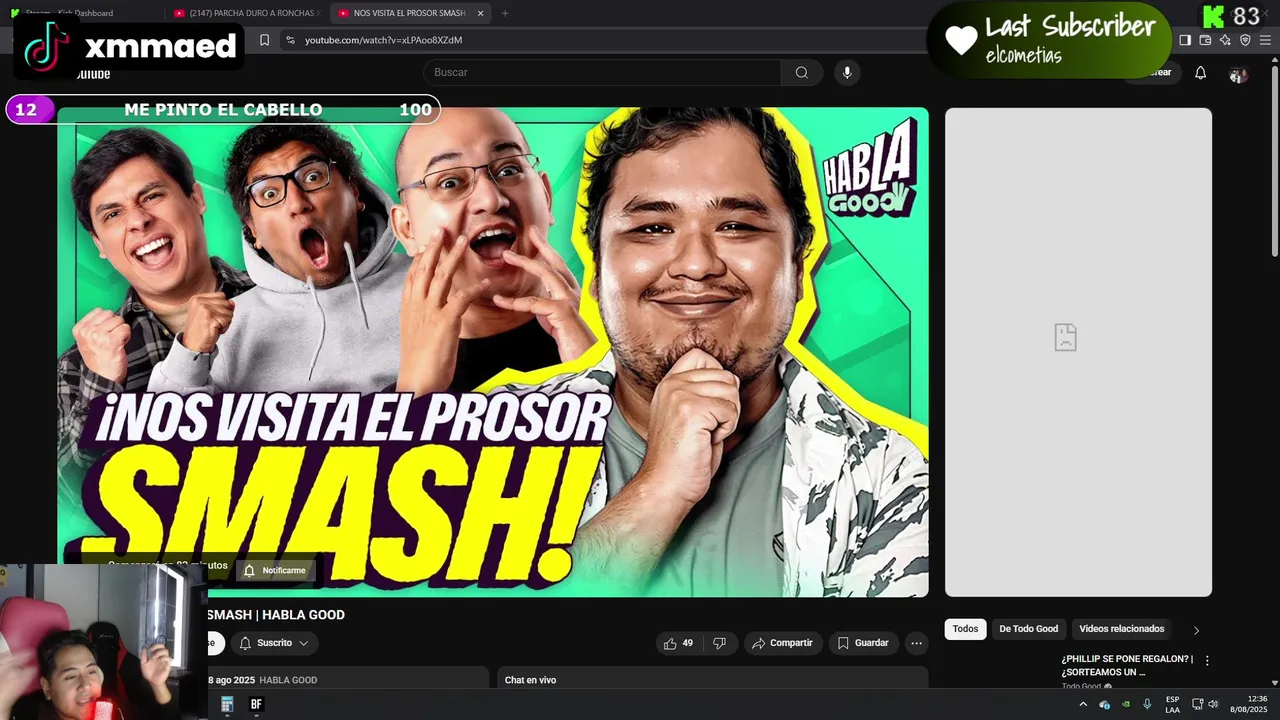
Task: Click the page vertical scrollbar
Action: (x=1274, y=160)
